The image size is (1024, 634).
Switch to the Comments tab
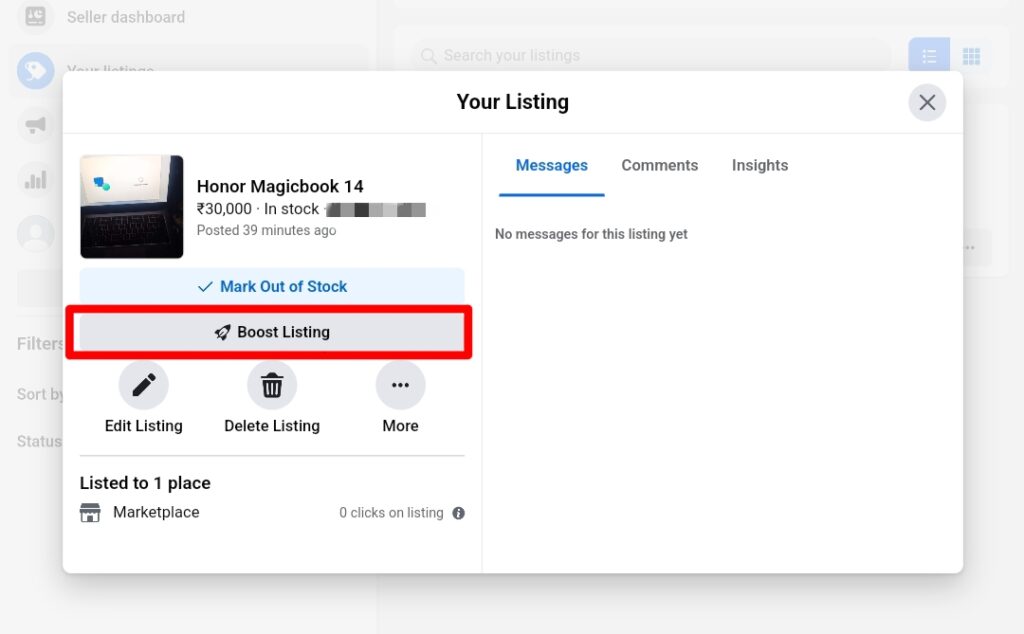coord(660,166)
